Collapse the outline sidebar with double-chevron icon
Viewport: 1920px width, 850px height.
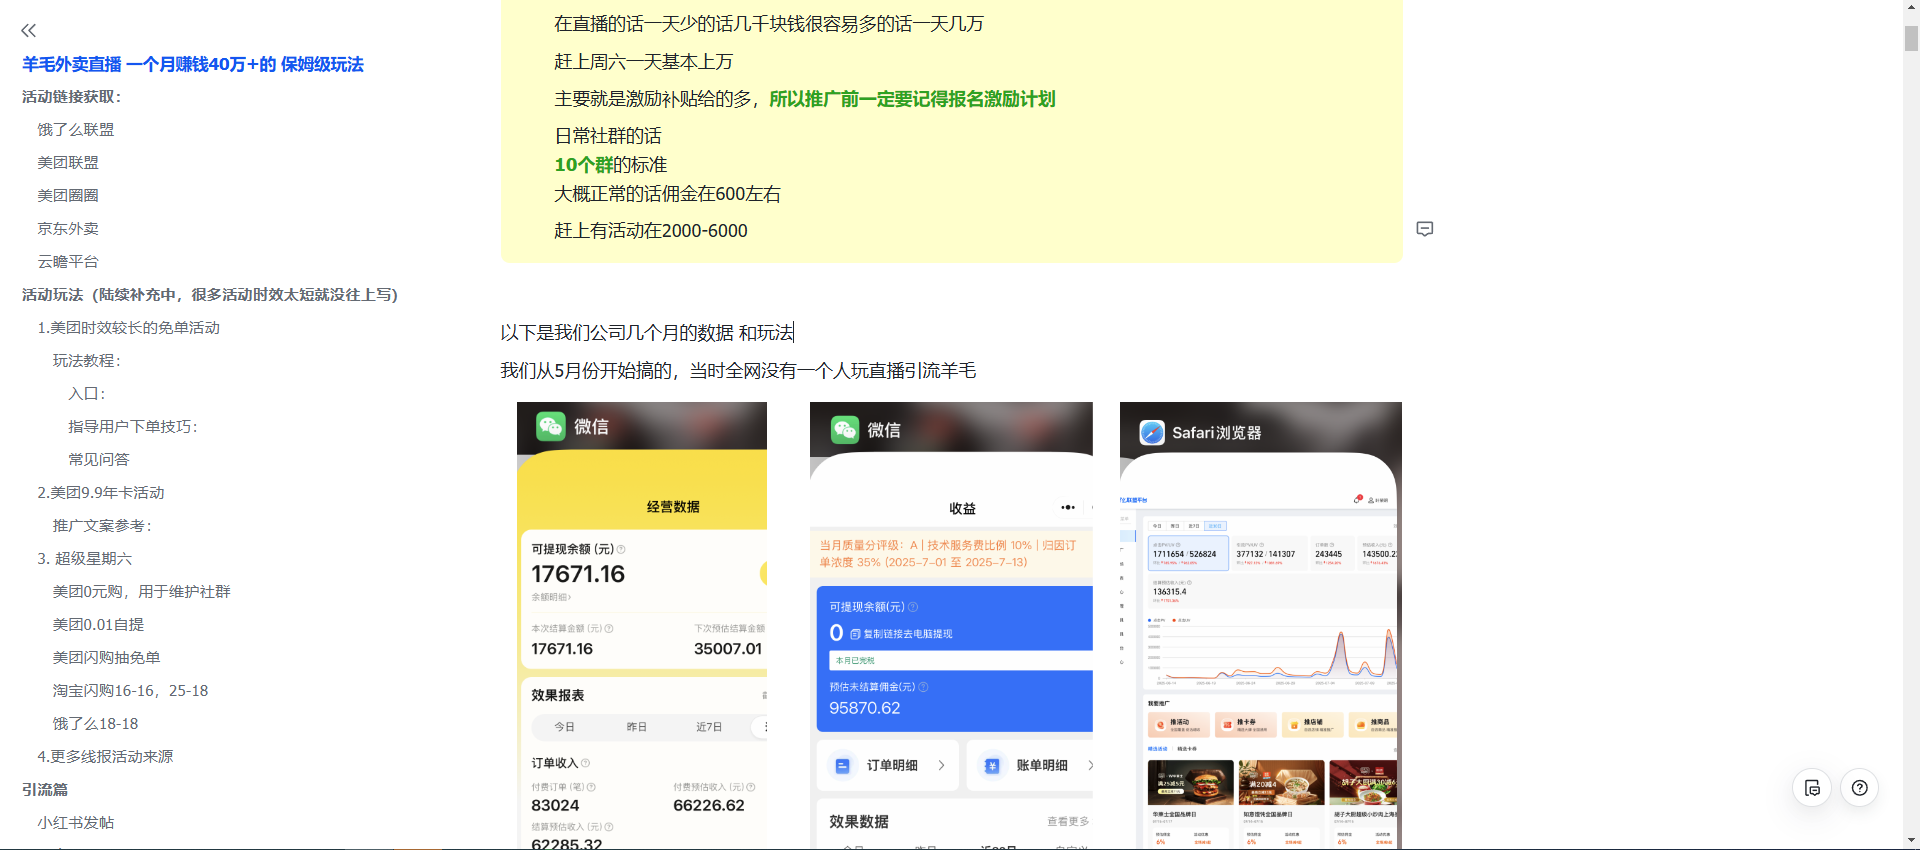coord(28,31)
